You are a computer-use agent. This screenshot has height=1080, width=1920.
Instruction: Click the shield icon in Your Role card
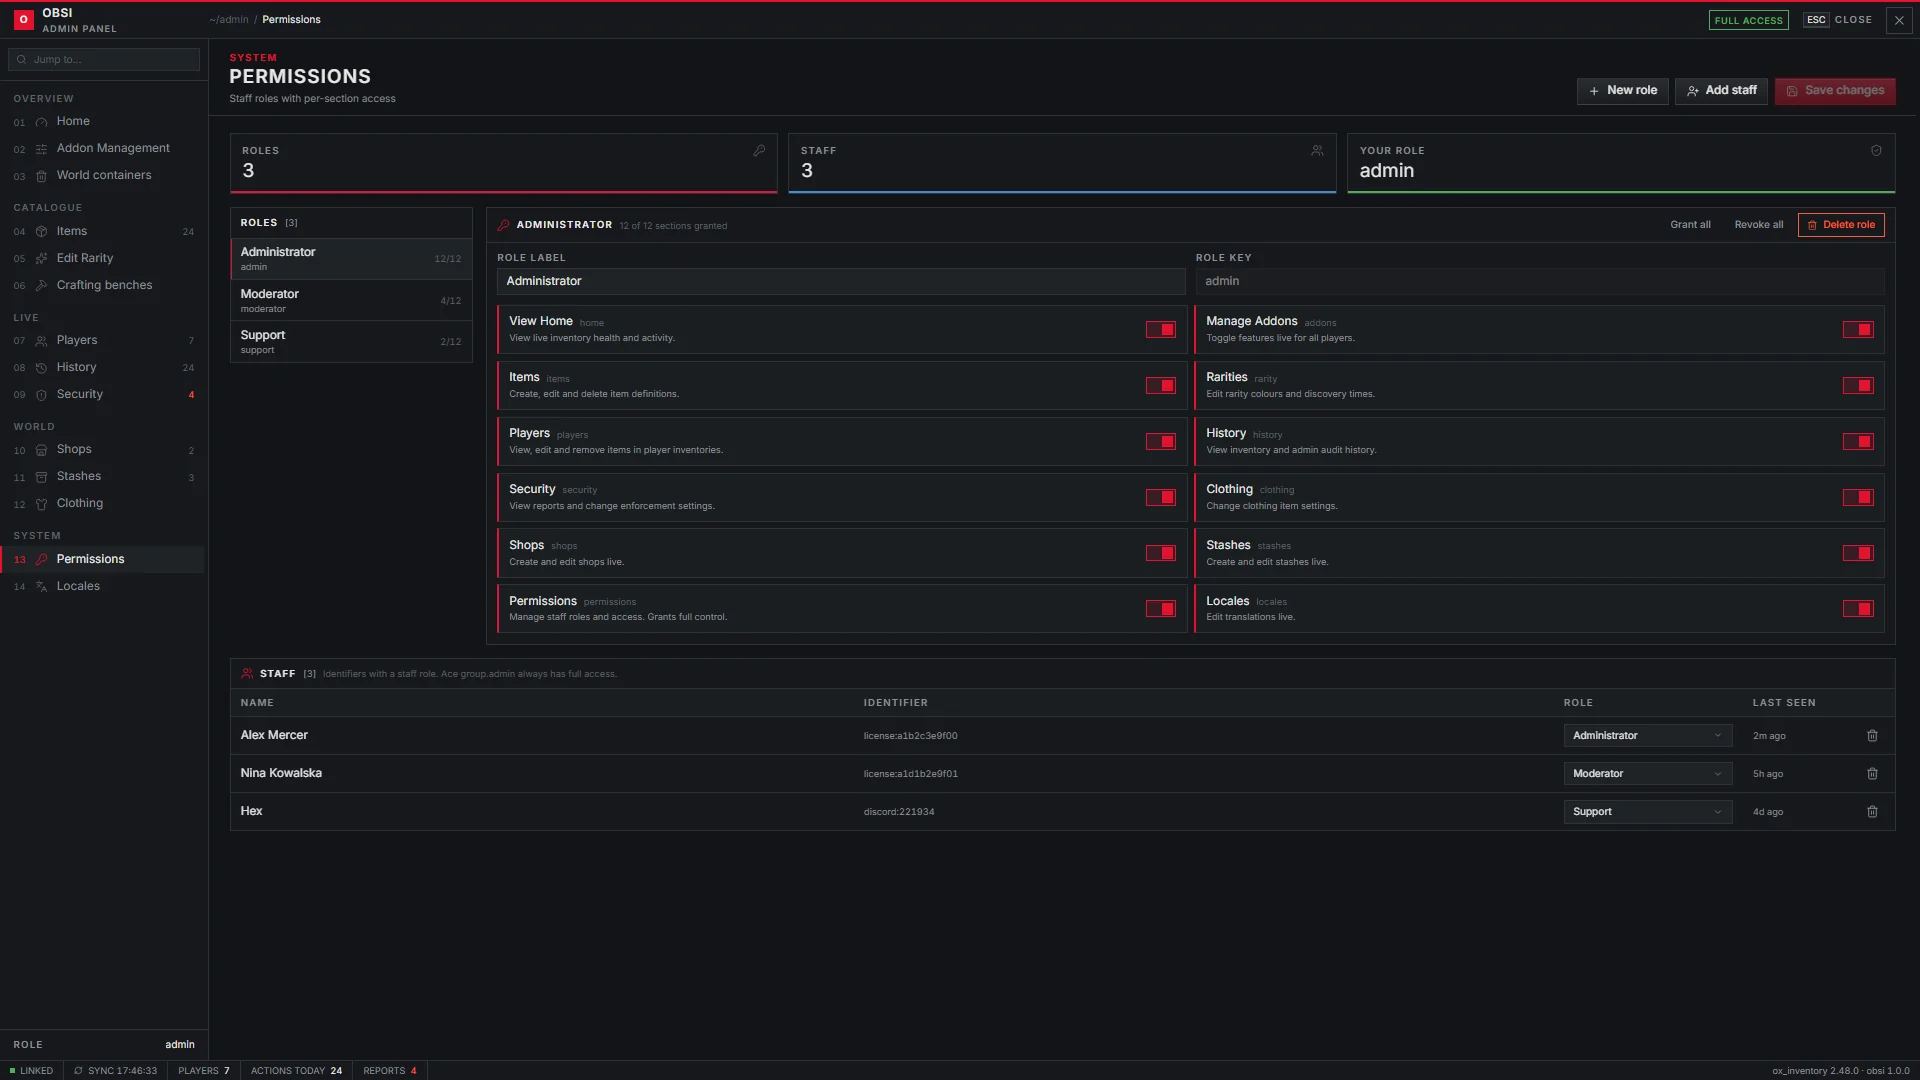pos(1876,151)
